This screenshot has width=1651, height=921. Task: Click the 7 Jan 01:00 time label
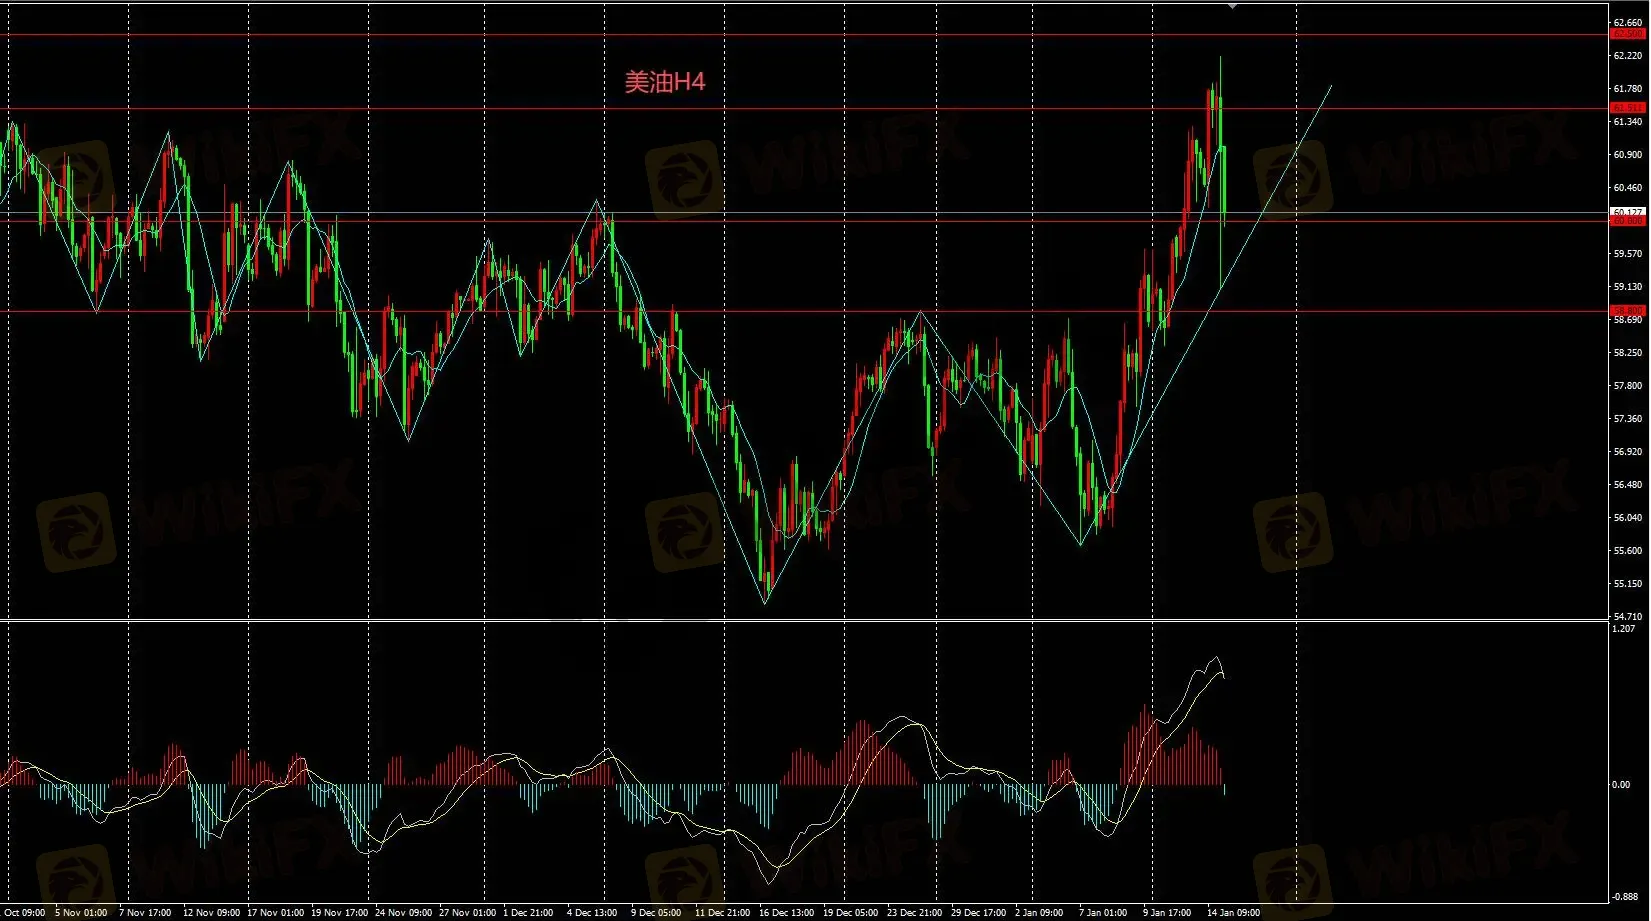1103,913
